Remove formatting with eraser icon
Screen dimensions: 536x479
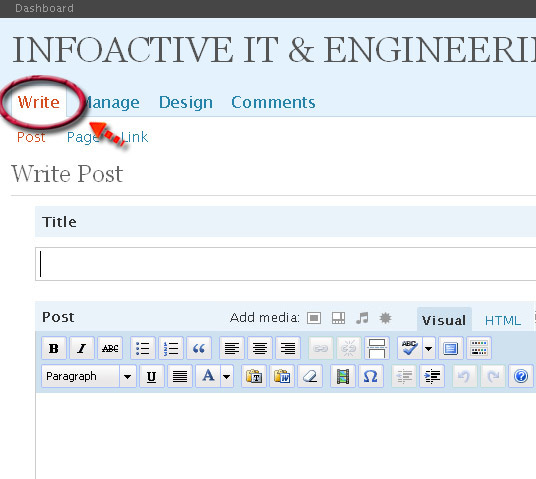[310, 376]
